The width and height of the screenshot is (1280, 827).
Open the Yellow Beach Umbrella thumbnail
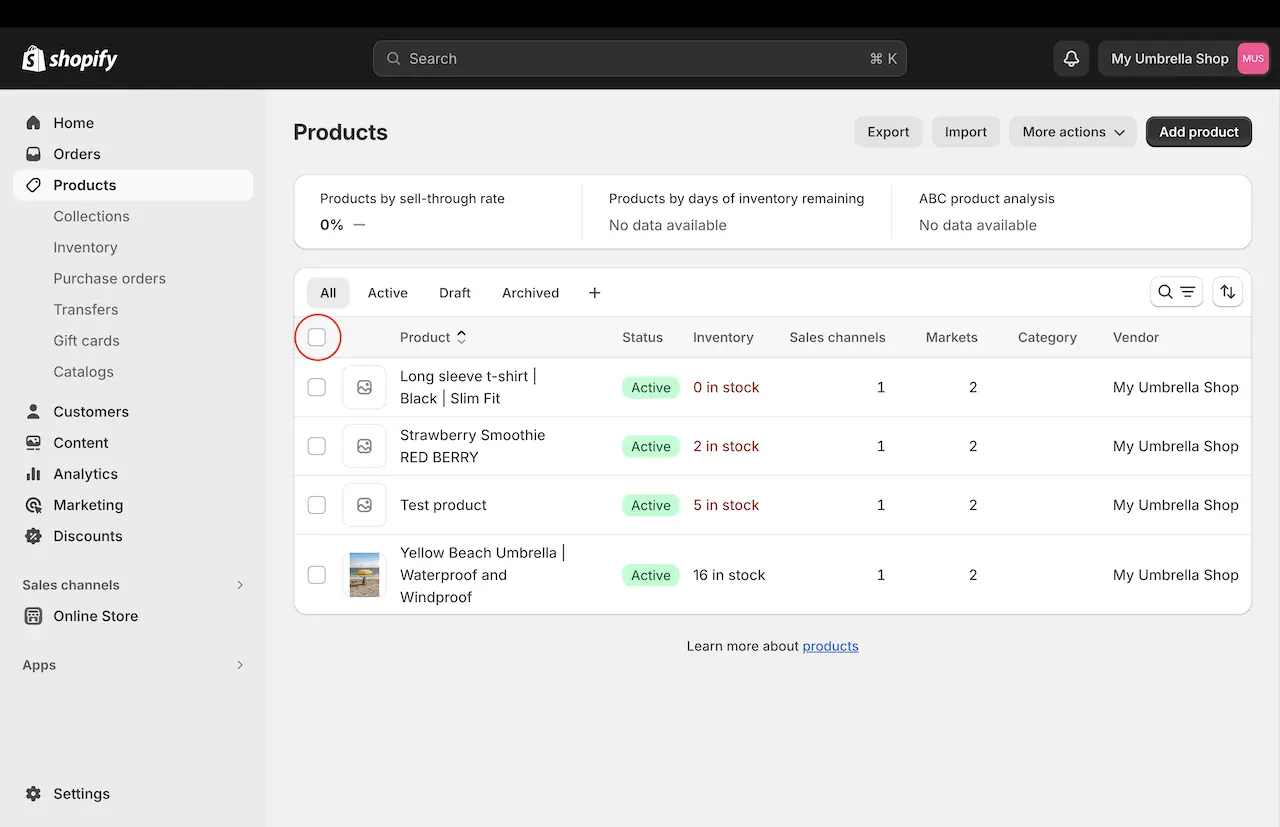click(364, 575)
